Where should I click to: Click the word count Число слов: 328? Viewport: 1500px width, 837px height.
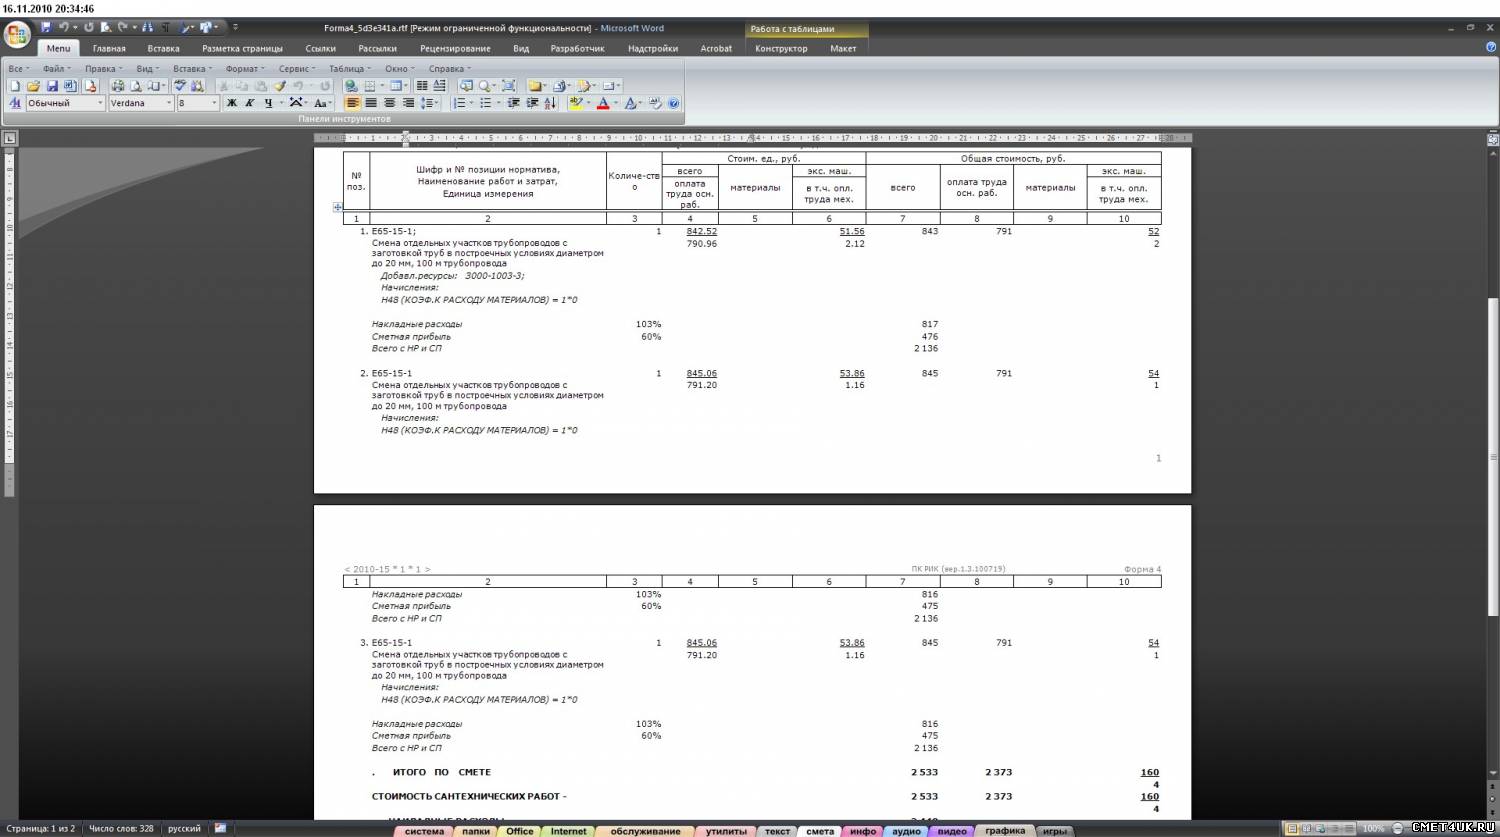pyautogui.click(x=121, y=829)
